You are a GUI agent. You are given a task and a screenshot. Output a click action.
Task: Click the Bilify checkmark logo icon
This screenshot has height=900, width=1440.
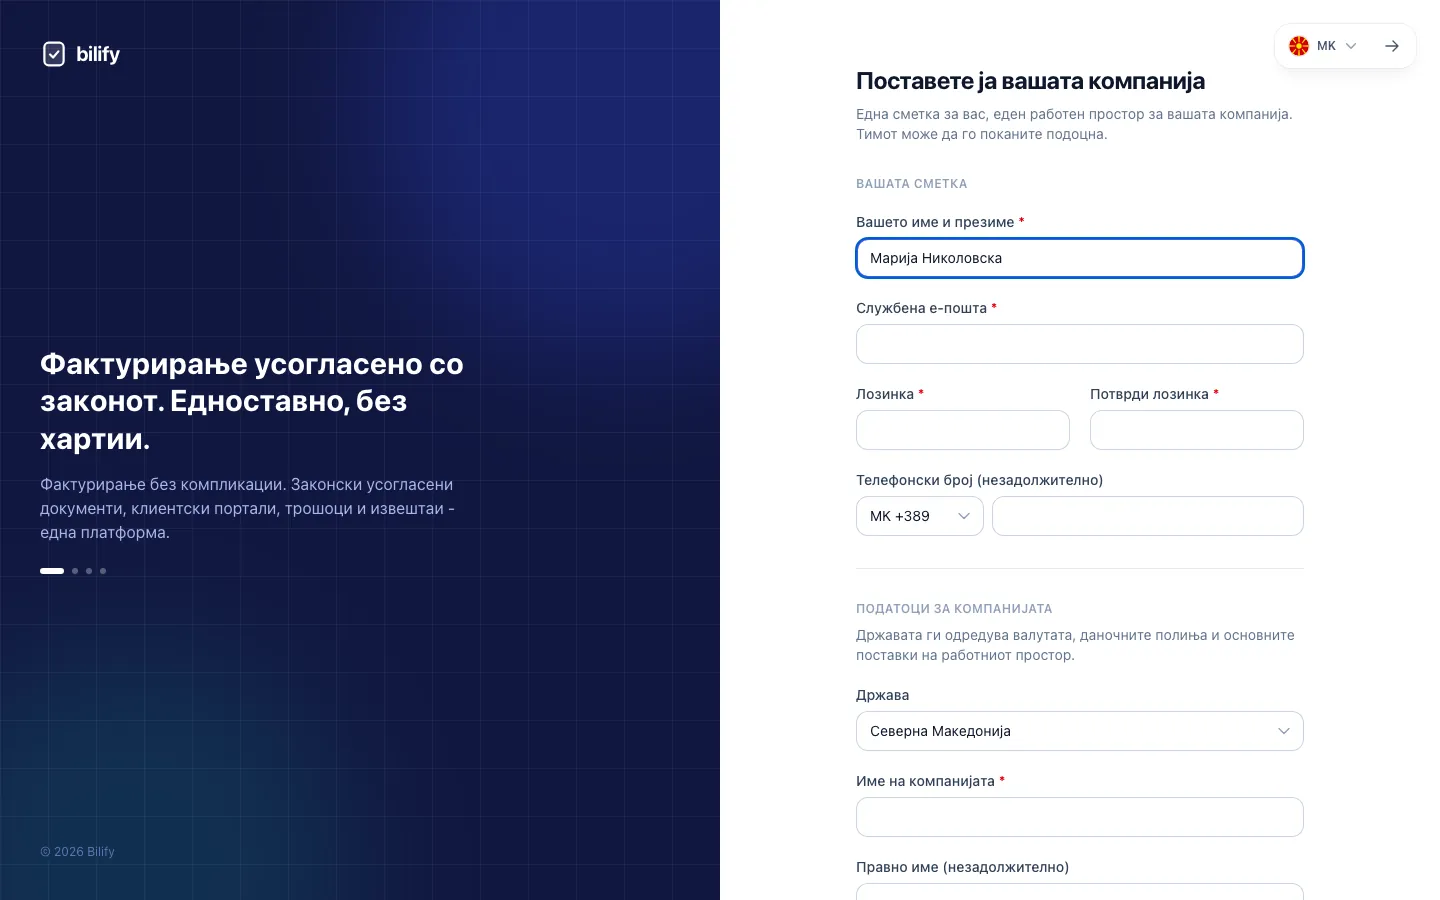coord(54,54)
